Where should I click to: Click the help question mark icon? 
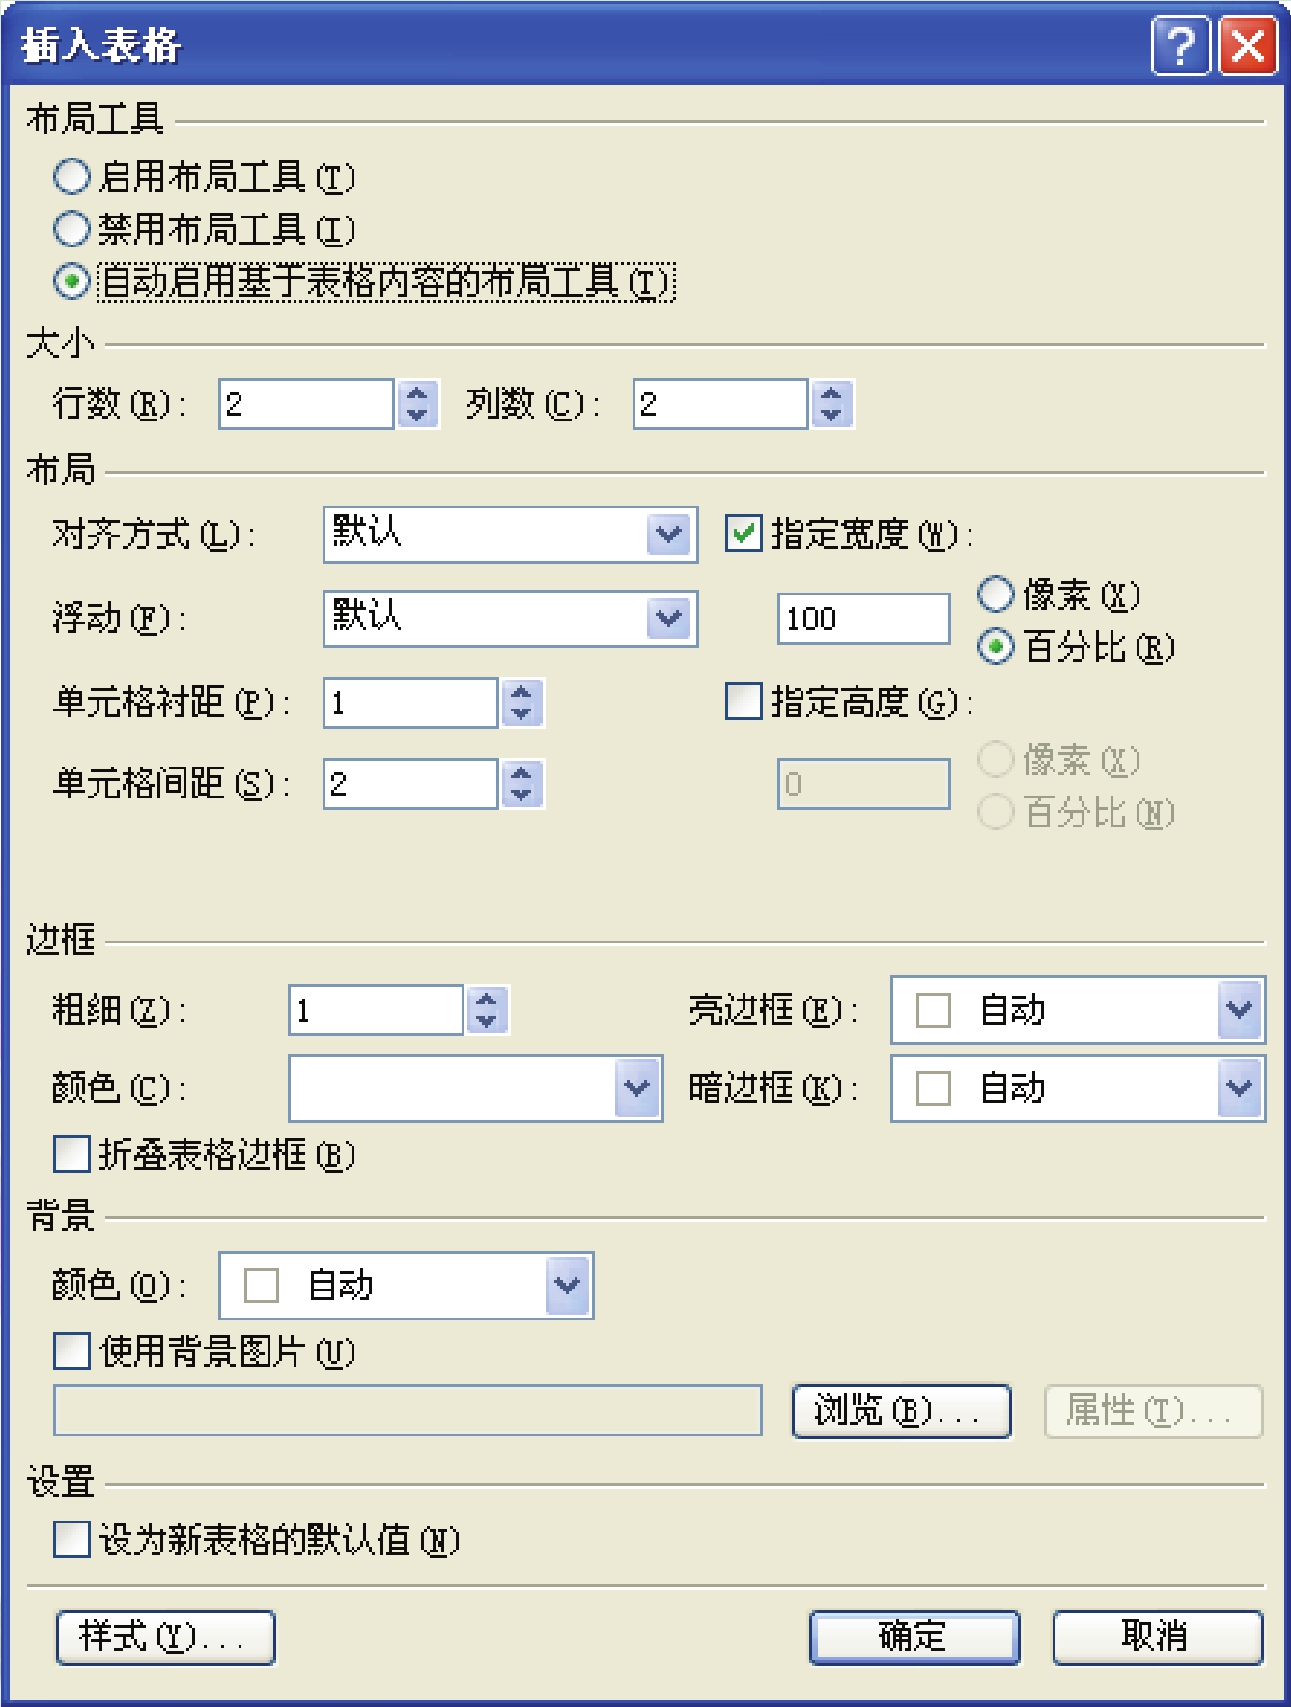pyautogui.click(x=1180, y=45)
